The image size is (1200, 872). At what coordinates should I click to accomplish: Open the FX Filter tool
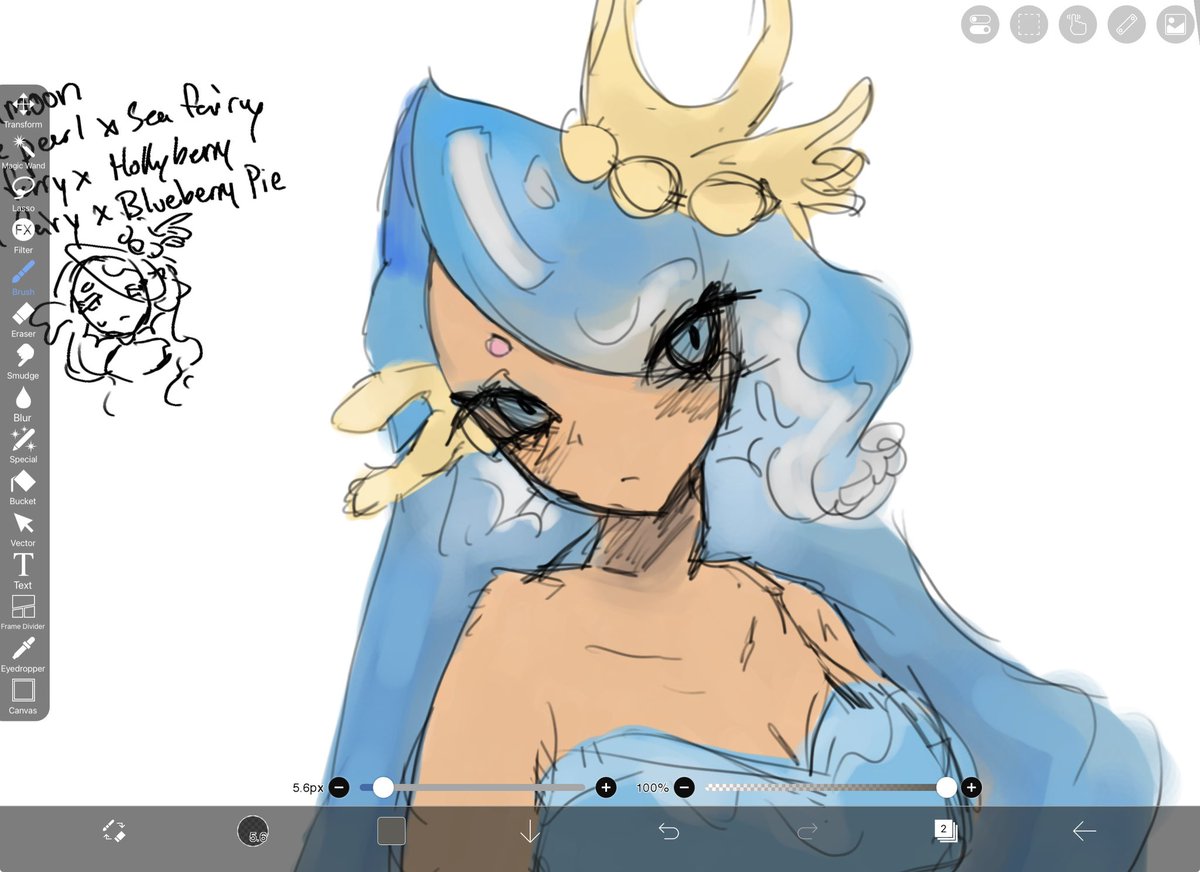(23, 236)
